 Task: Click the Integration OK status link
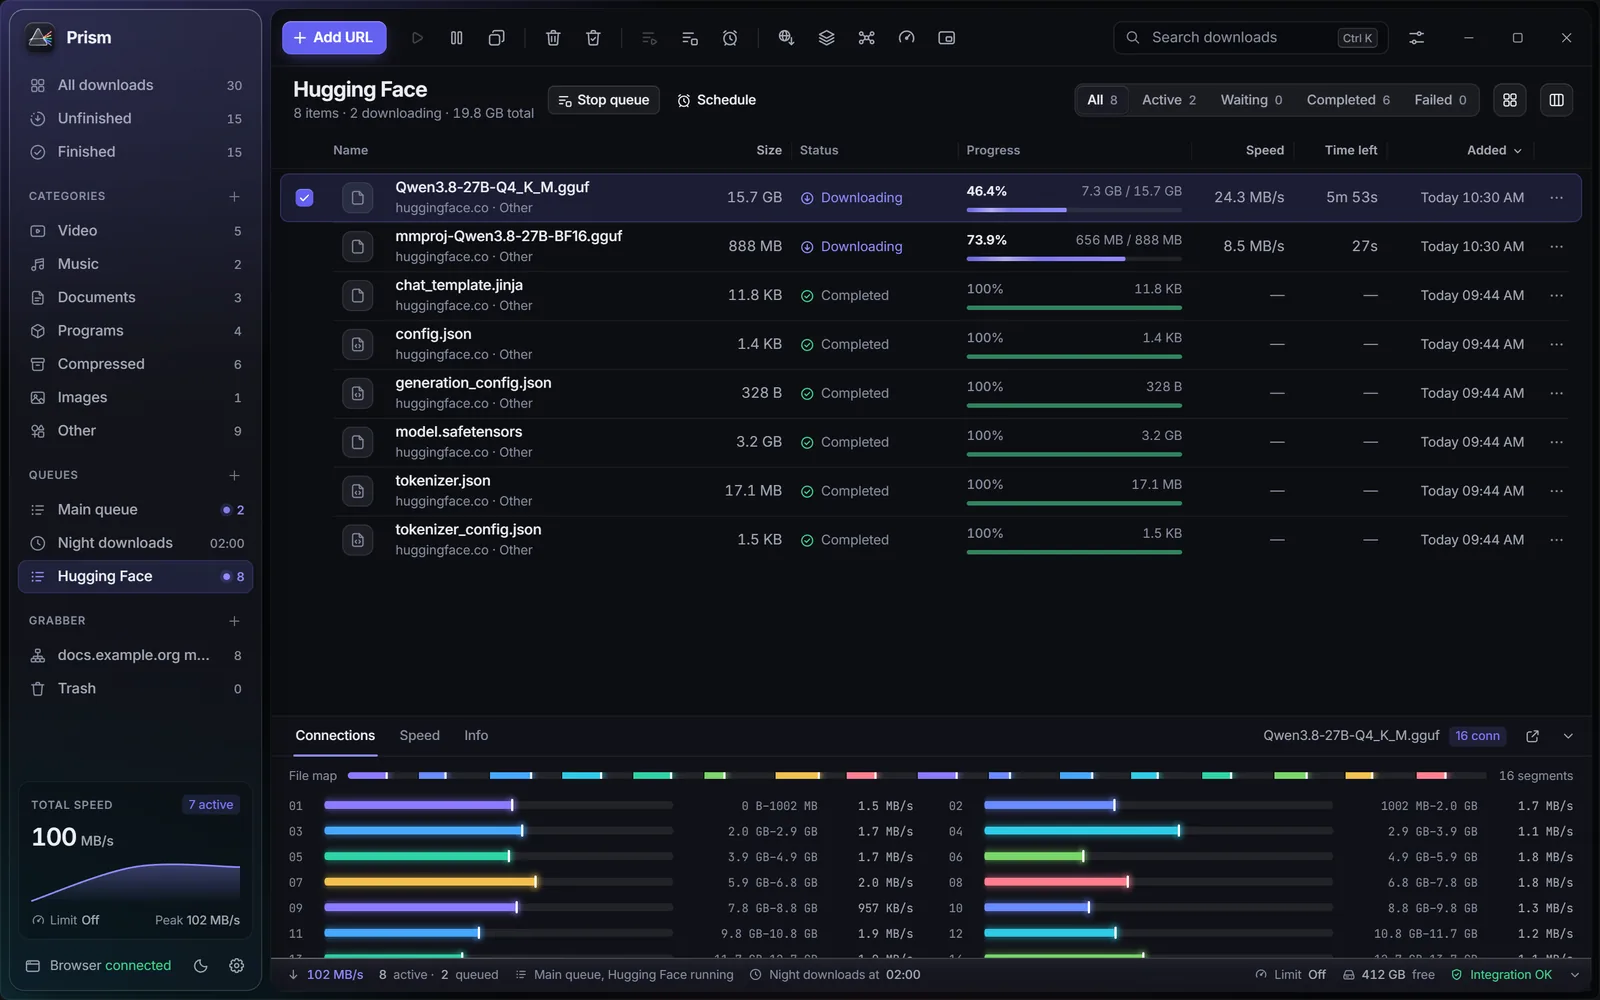(1501, 975)
